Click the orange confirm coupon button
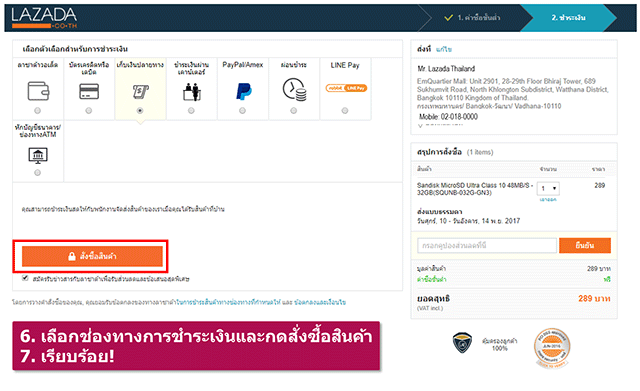 585,246
